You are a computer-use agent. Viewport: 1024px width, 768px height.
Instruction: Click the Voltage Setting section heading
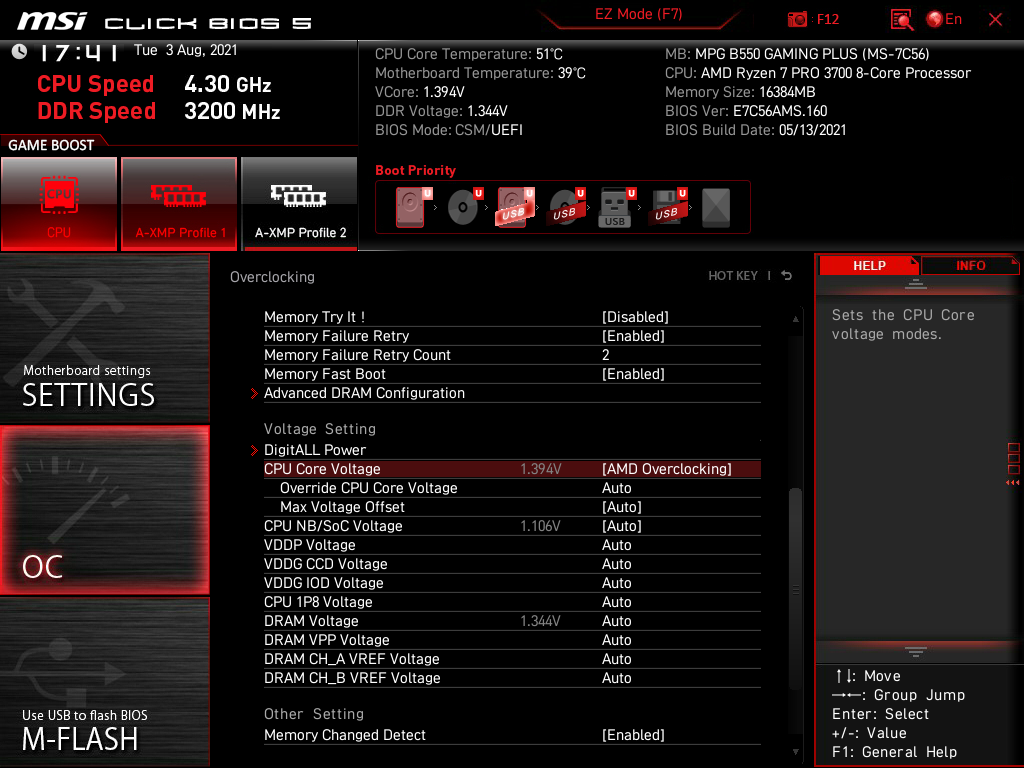tap(320, 429)
